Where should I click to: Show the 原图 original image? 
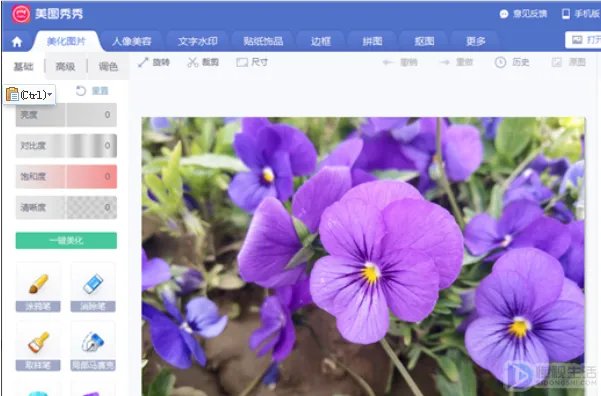tap(568, 62)
